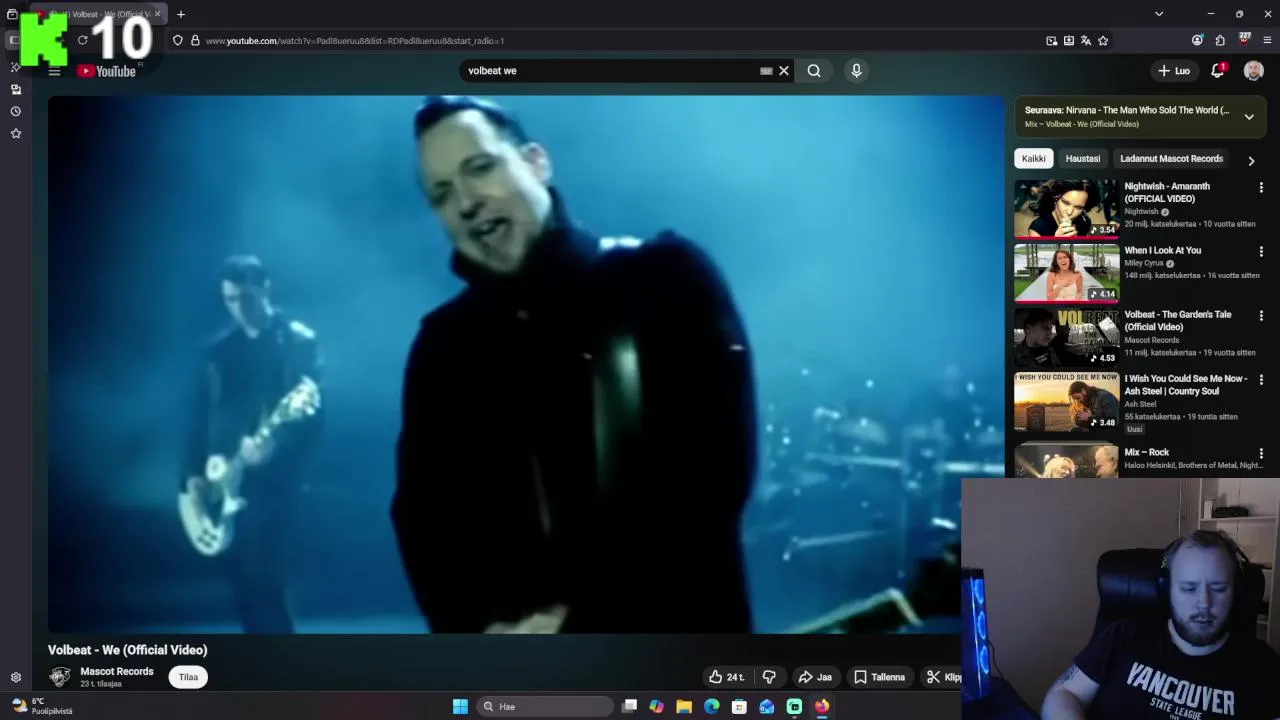Select the Haustasi filter chip
1280x720 pixels.
point(1082,158)
